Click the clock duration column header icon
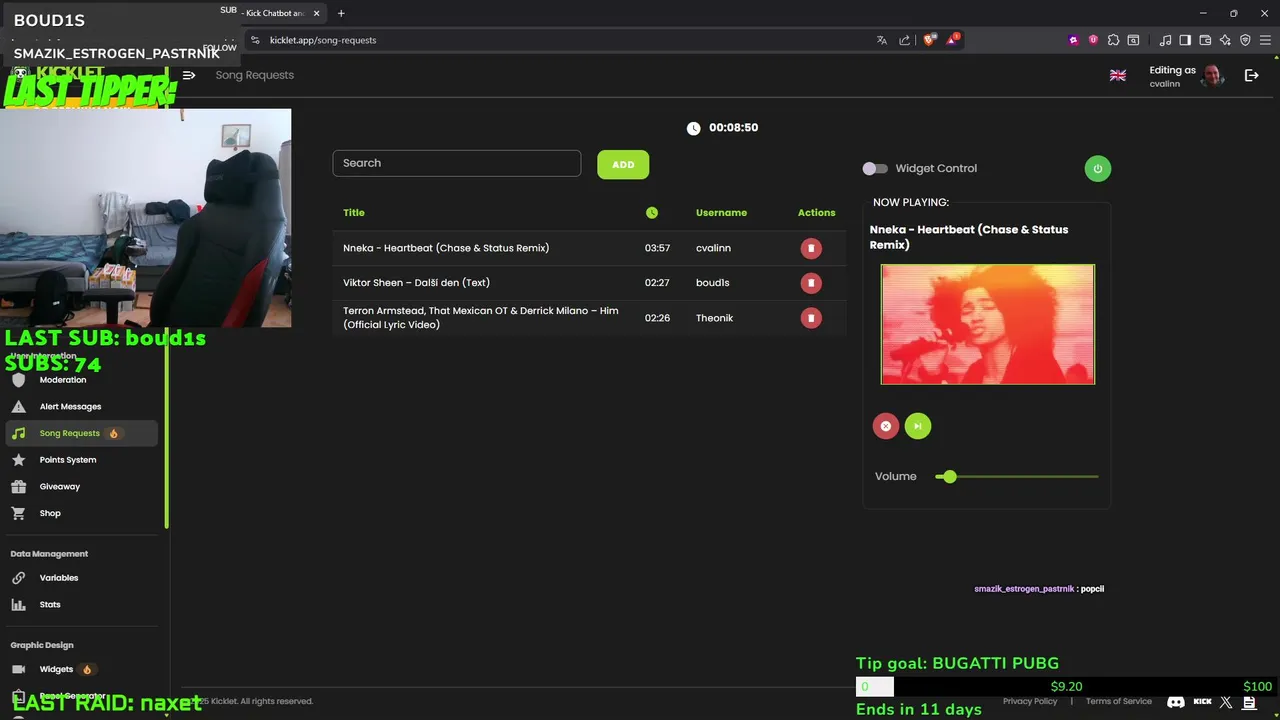Screen dimensions: 1280x720 pyautogui.click(x=652, y=213)
